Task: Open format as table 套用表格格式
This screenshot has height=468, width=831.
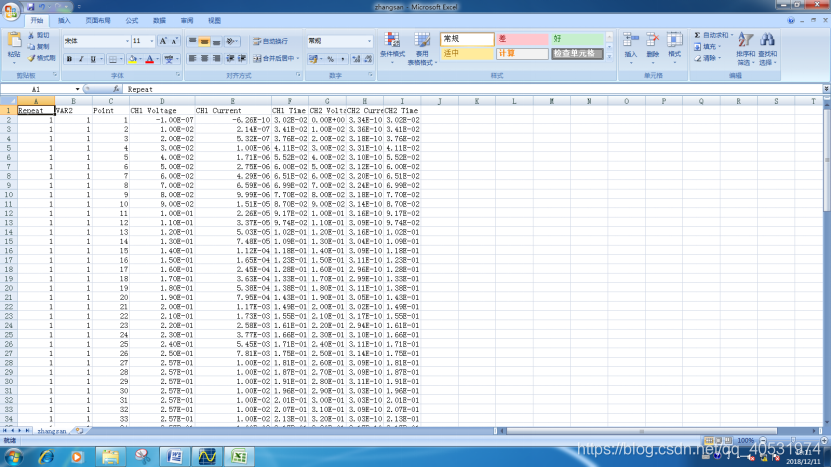Action: [x=422, y=48]
